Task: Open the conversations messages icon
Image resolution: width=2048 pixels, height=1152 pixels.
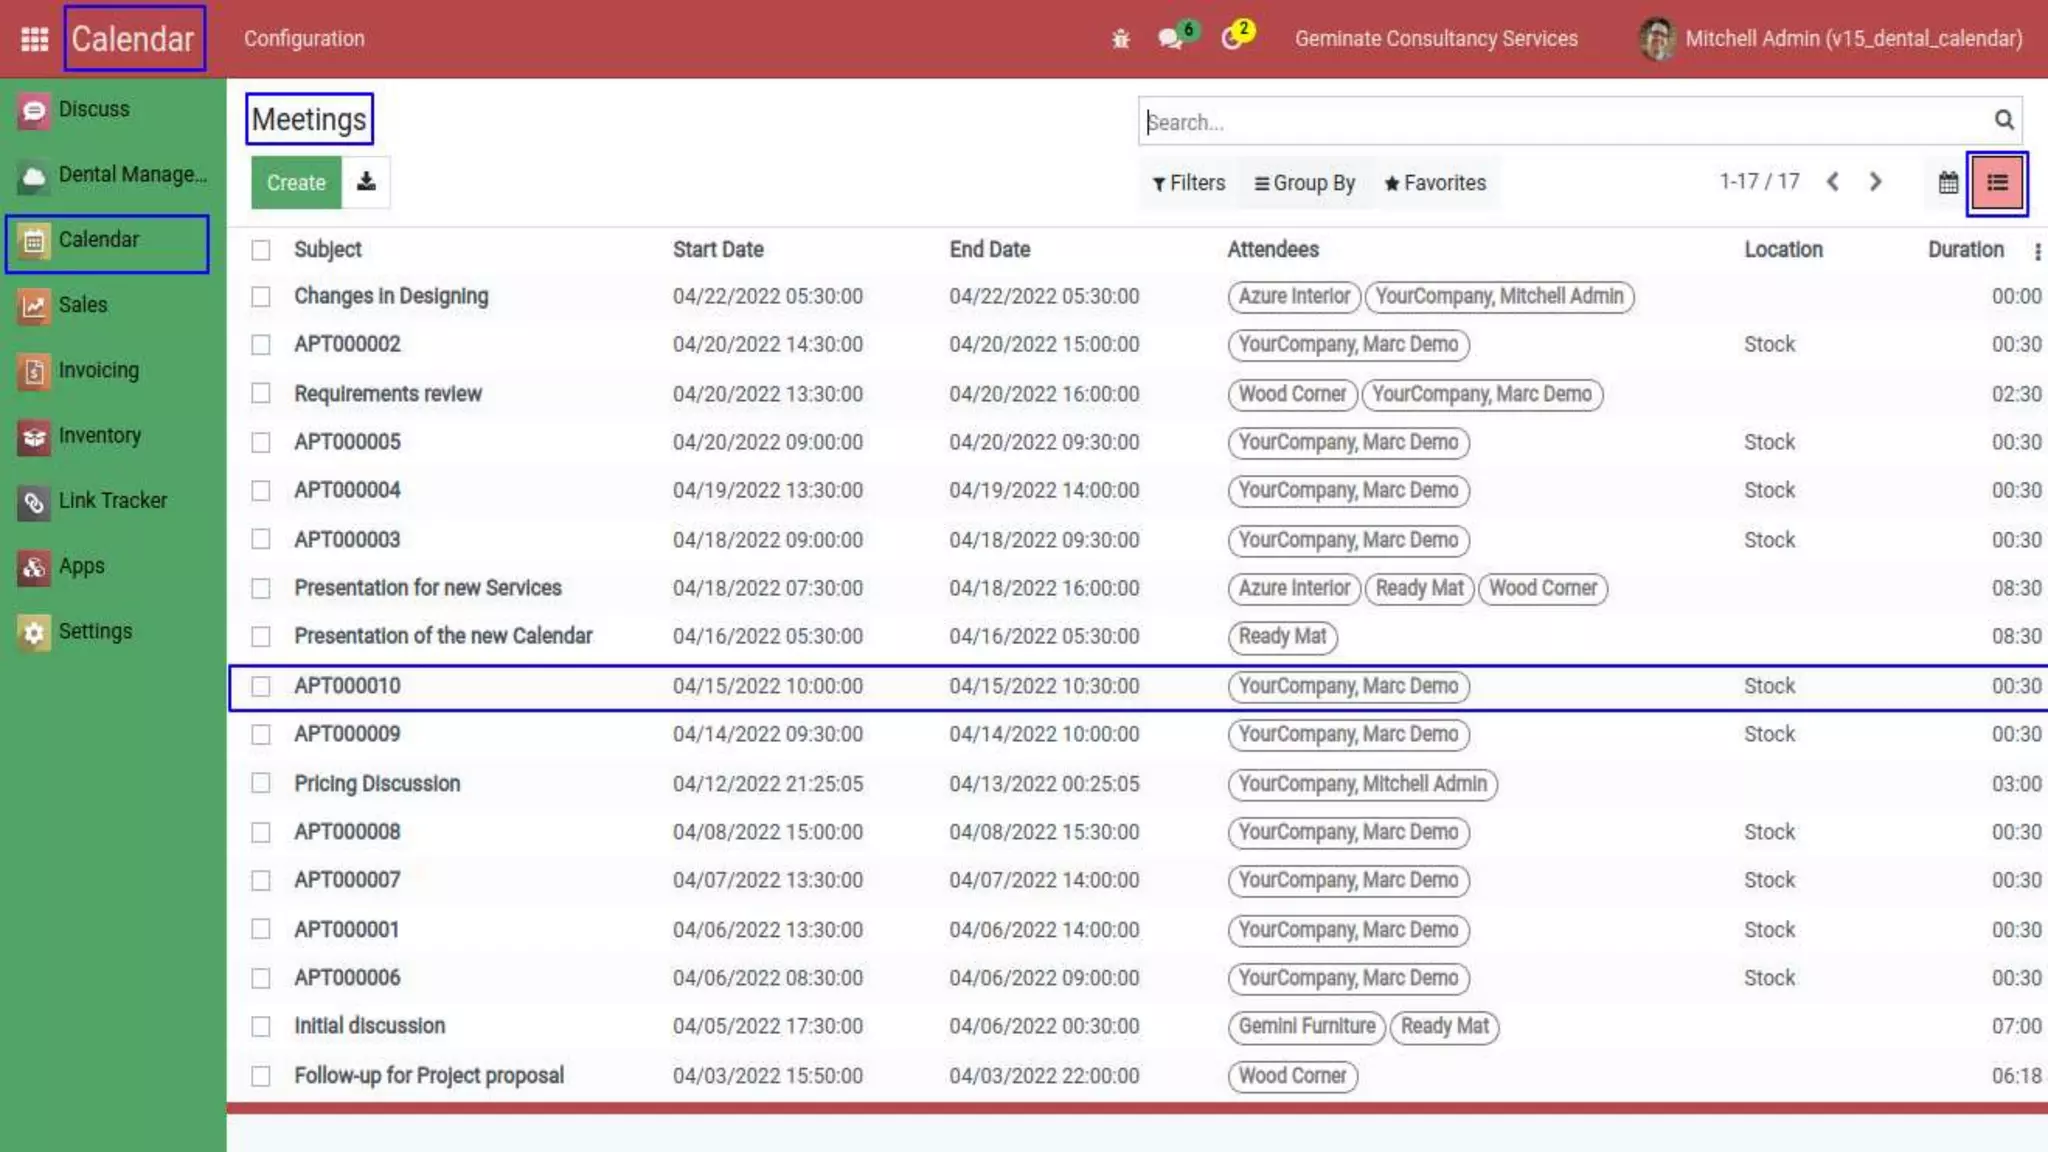Action: [x=1169, y=39]
